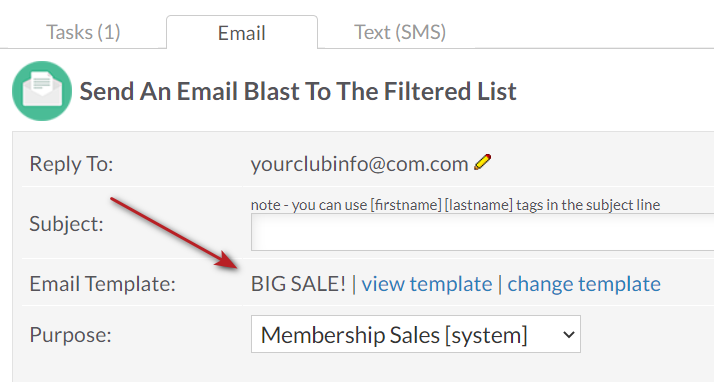Image resolution: width=714 pixels, height=382 pixels.
Task: Click the Email Template: label
Action: point(102,284)
